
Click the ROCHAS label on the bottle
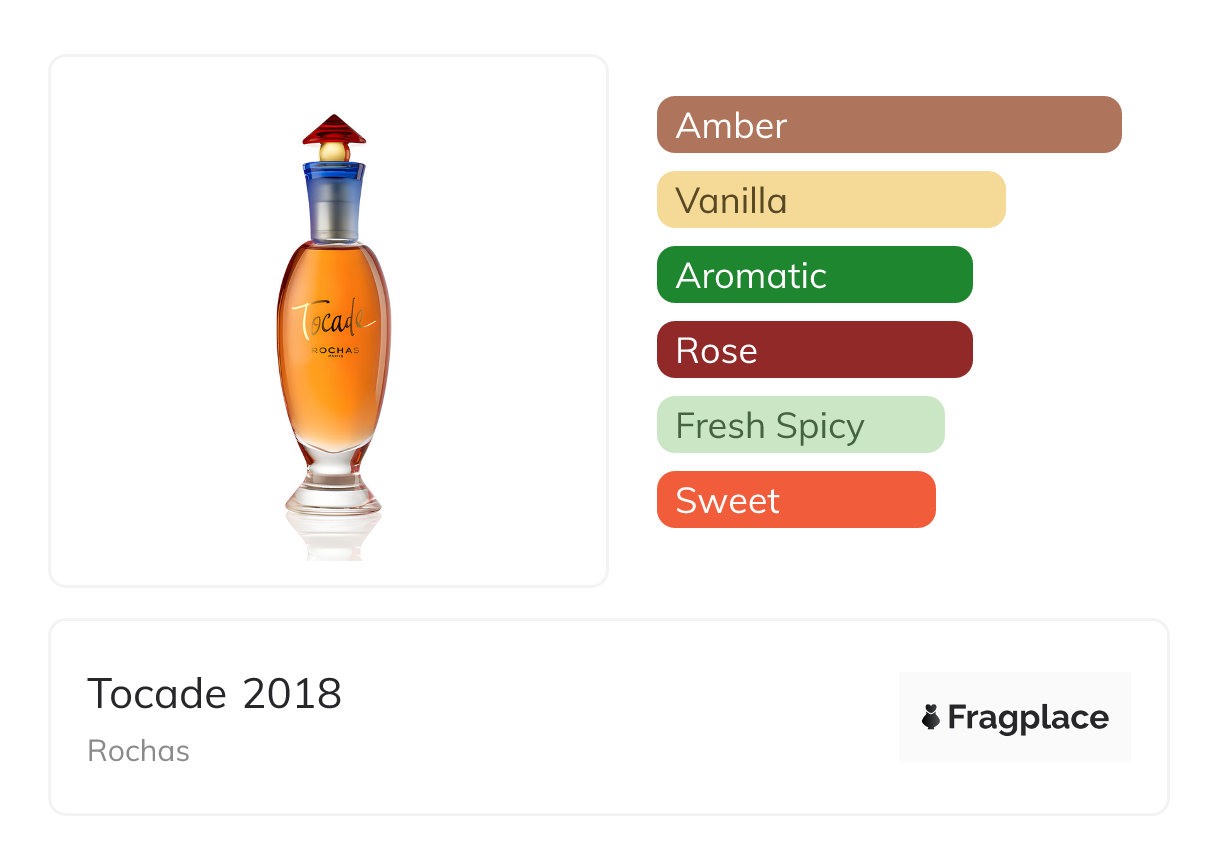click(x=334, y=352)
